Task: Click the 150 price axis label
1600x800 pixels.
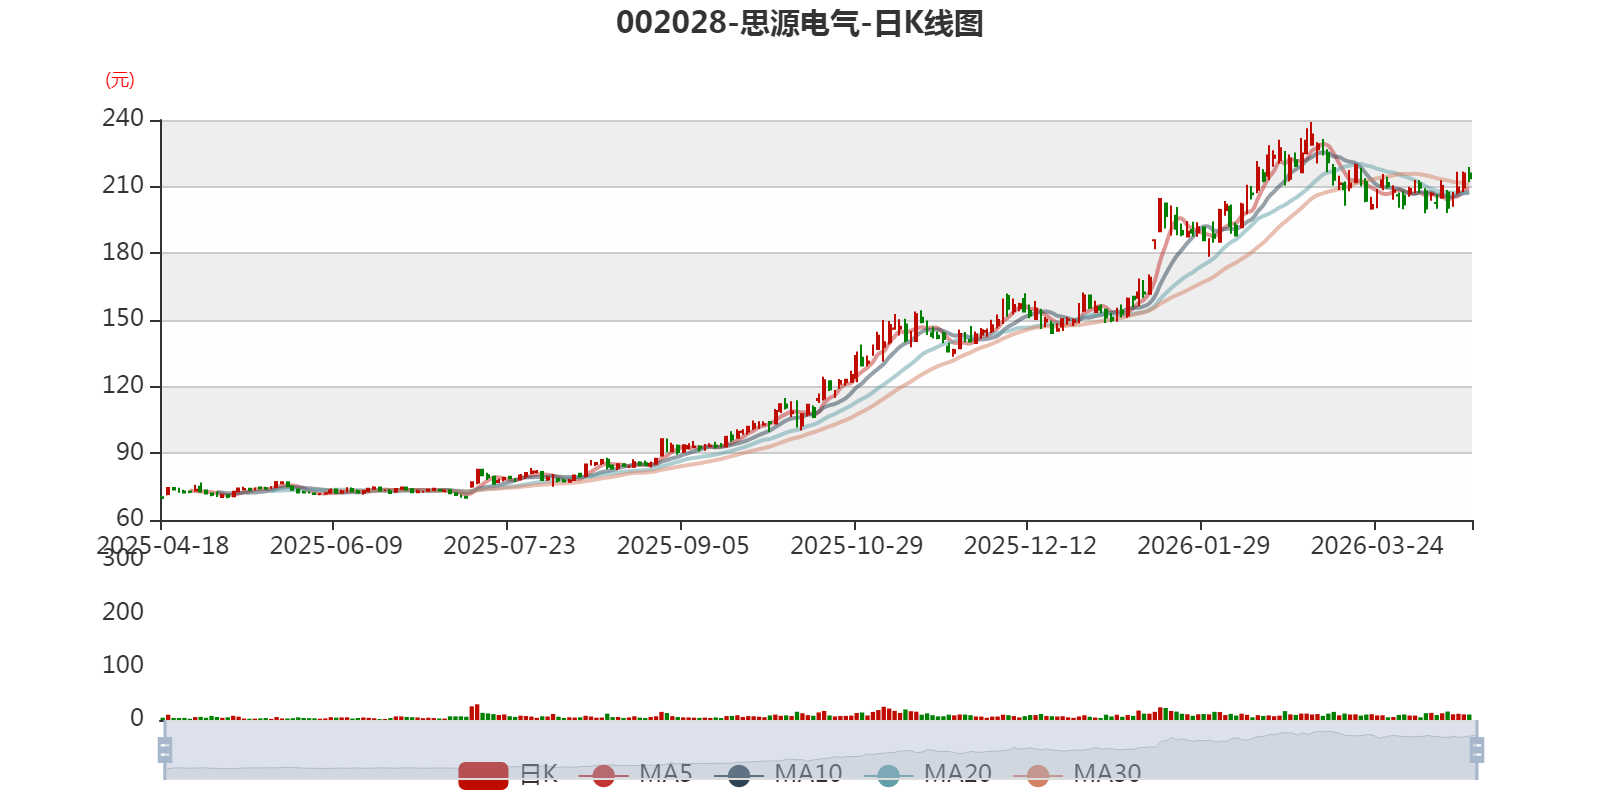Action: pyautogui.click(x=123, y=318)
